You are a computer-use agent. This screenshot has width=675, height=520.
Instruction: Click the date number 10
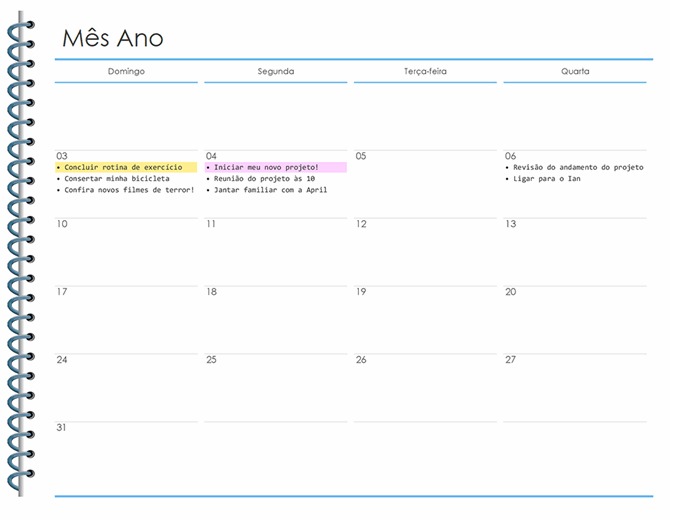coord(62,224)
